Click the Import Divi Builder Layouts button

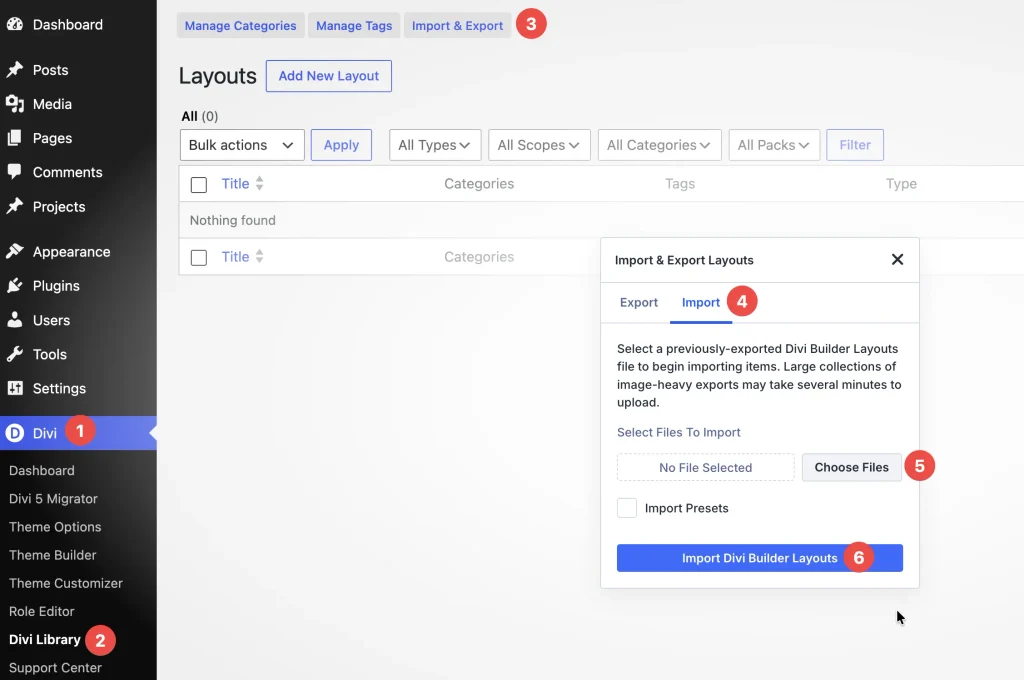coord(760,558)
